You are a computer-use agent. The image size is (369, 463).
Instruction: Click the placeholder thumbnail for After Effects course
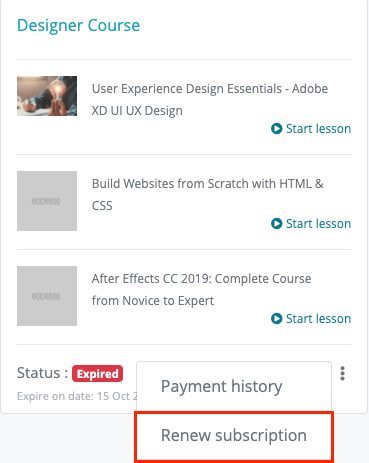pyautogui.click(x=47, y=296)
